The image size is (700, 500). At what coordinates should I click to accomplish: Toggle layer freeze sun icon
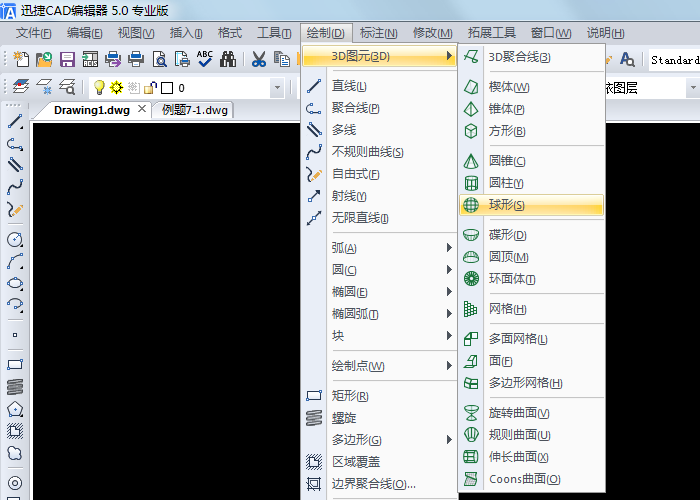[116, 87]
